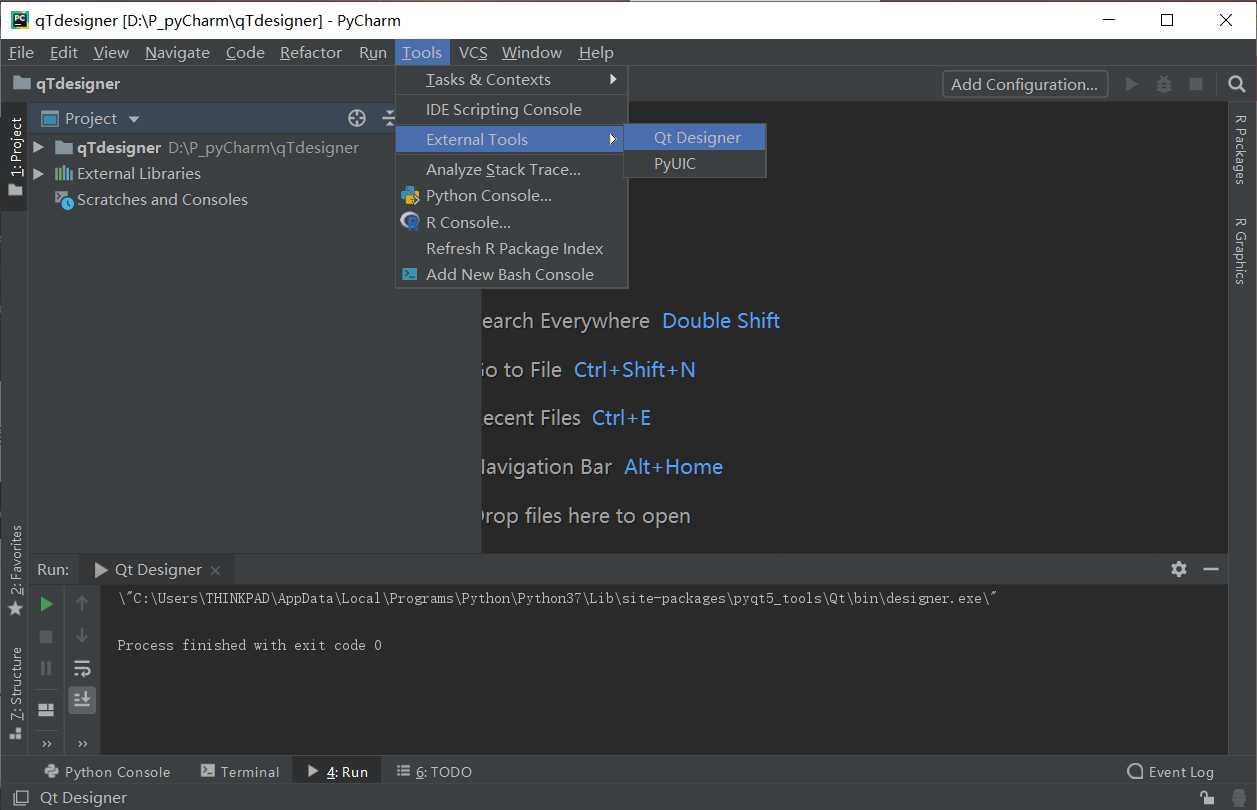
Task: Close the Qt Designer run tab
Action: [x=215, y=570]
